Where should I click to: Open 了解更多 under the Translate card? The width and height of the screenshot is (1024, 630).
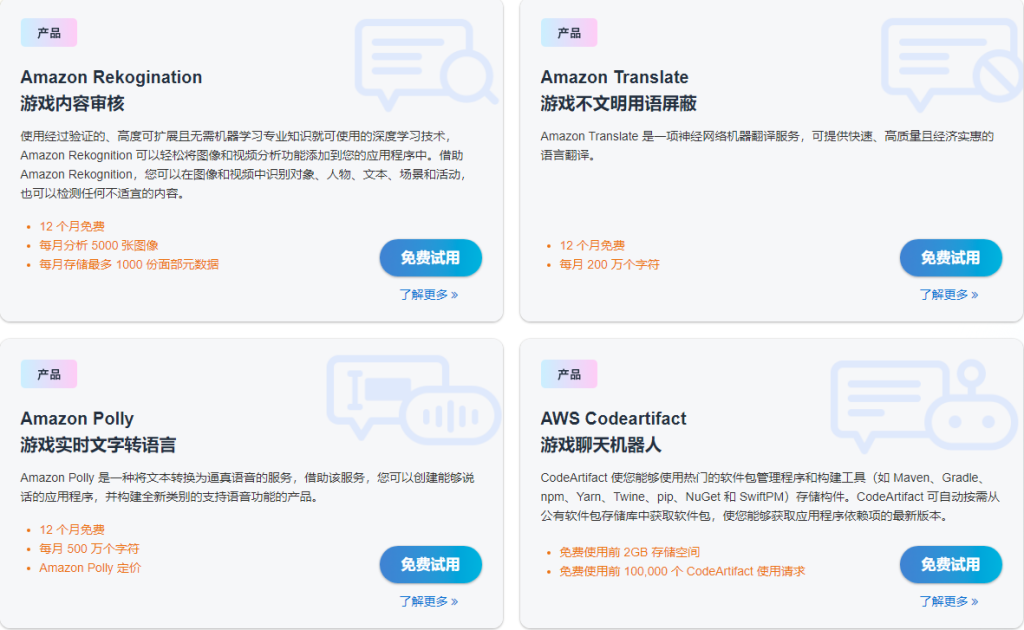pos(949,294)
